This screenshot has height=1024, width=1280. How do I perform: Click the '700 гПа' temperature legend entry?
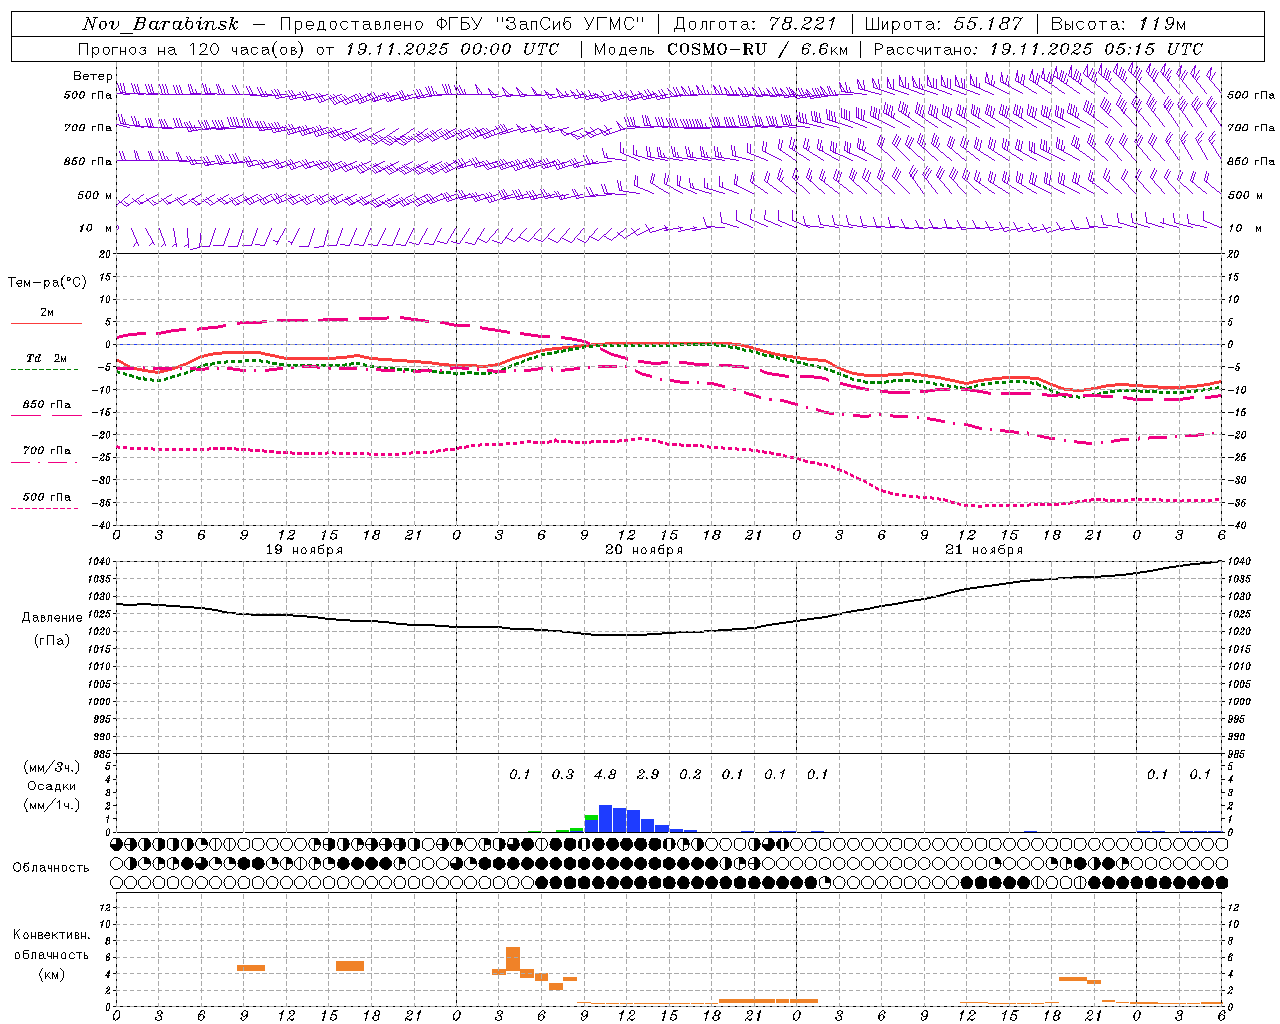pos(46,450)
